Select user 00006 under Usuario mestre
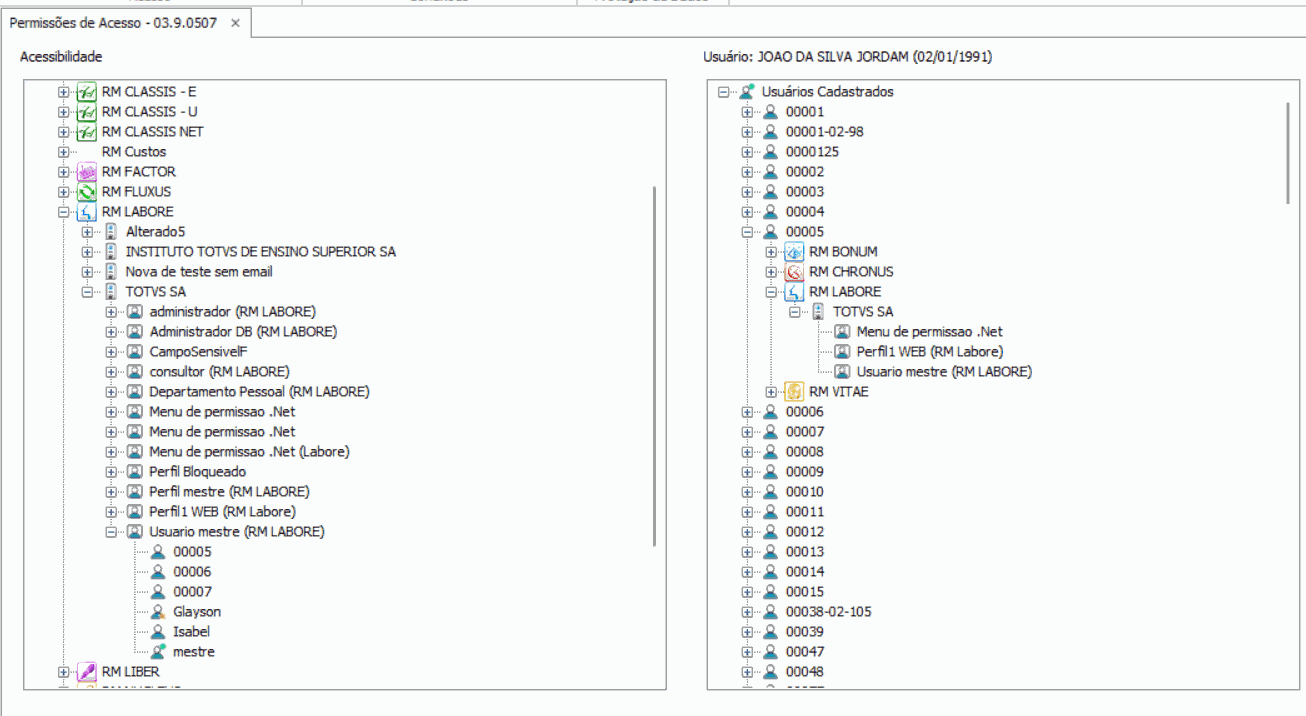The image size is (1306, 716). coord(192,572)
